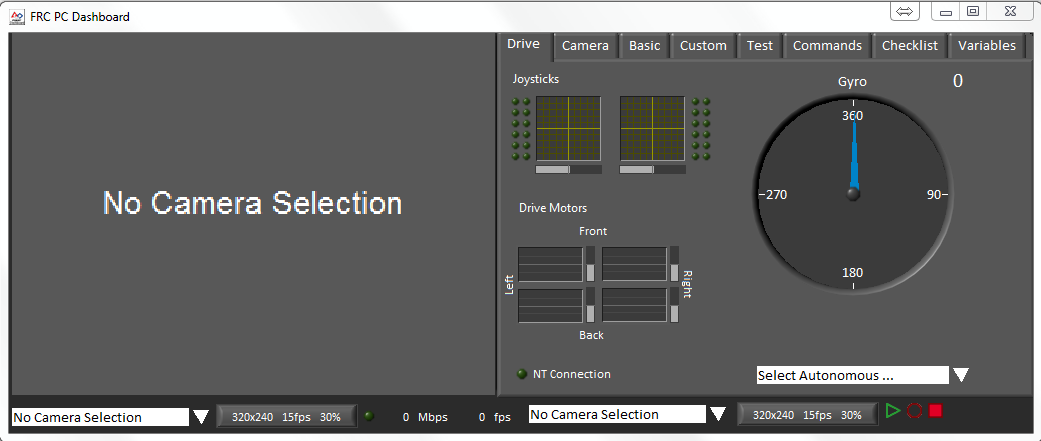Click the red circle record icon
The image size is (1041, 441).
point(915,411)
